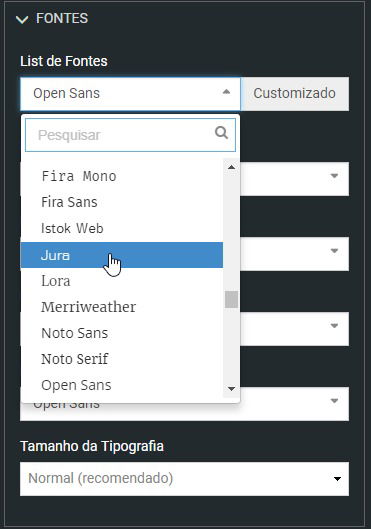Select Noto Sans font
371x529 pixels.
[x=122, y=333]
